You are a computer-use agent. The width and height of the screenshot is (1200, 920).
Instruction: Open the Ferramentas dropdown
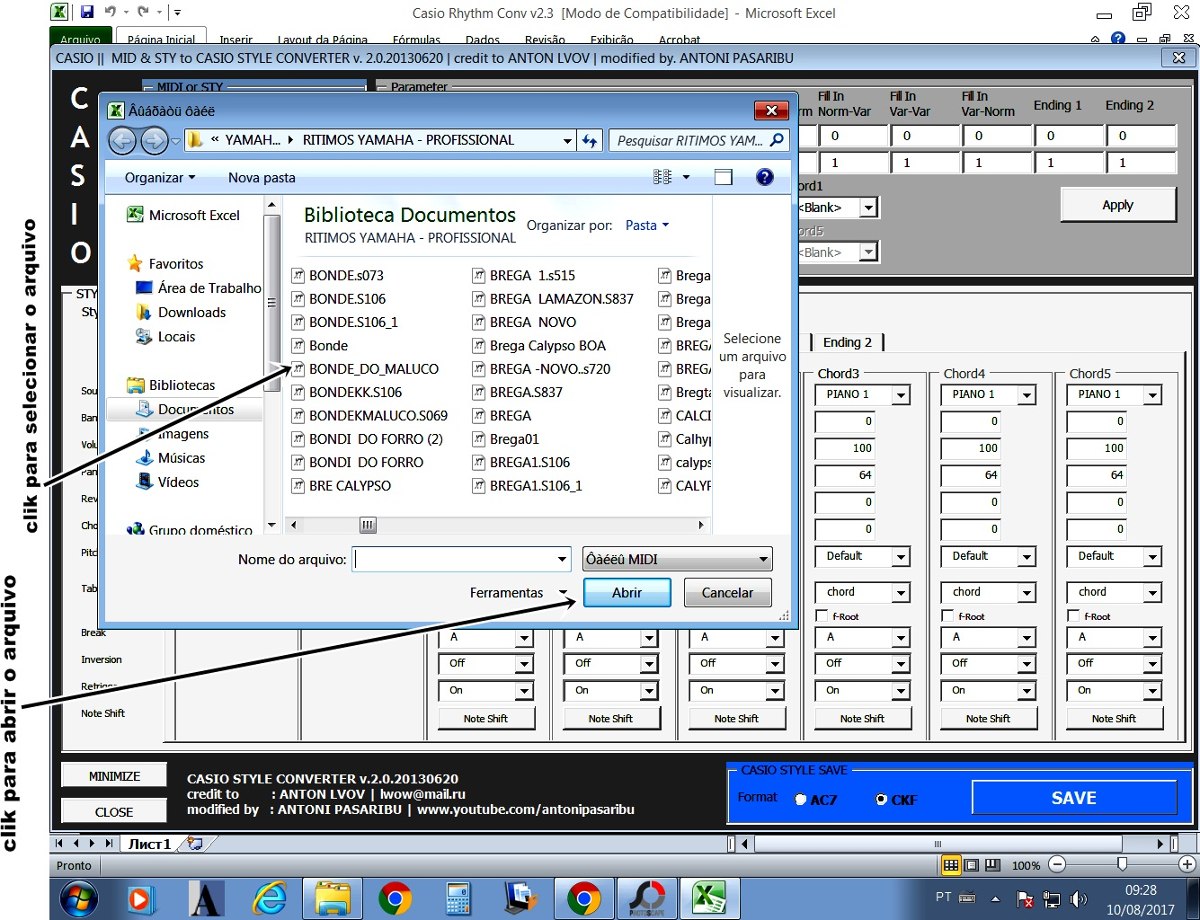click(519, 592)
